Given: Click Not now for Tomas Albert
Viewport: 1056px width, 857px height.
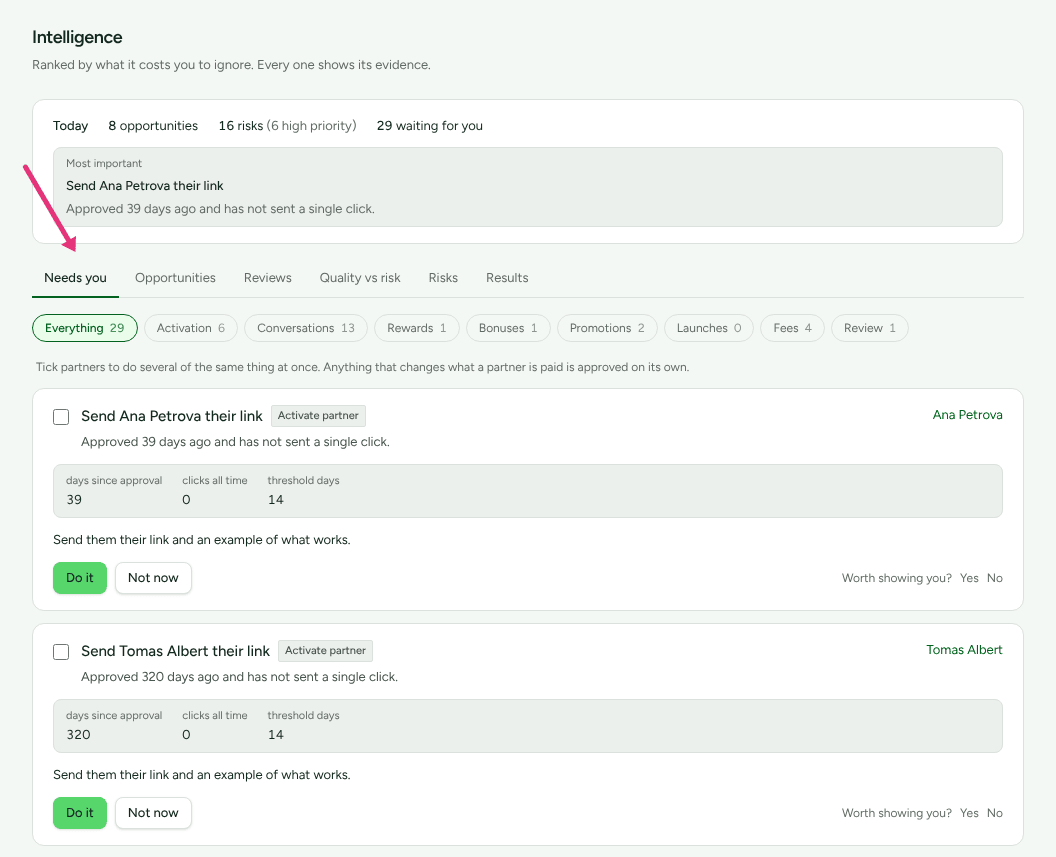Looking at the screenshot, I should (x=154, y=813).
